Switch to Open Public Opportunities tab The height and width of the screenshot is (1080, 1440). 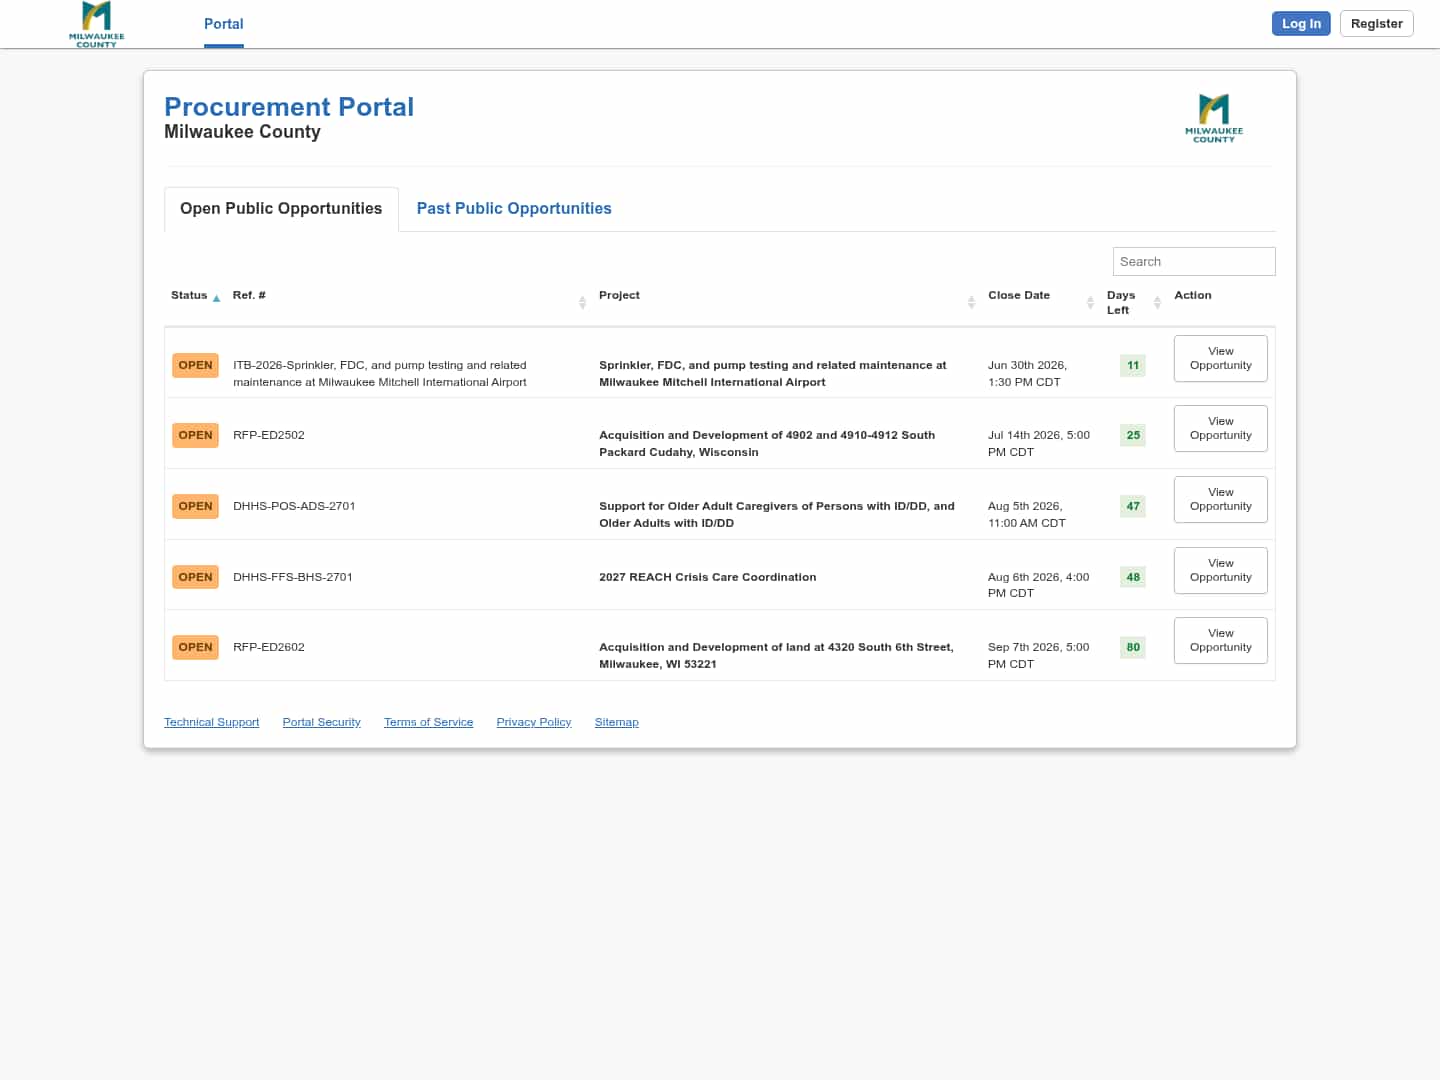(281, 209)
